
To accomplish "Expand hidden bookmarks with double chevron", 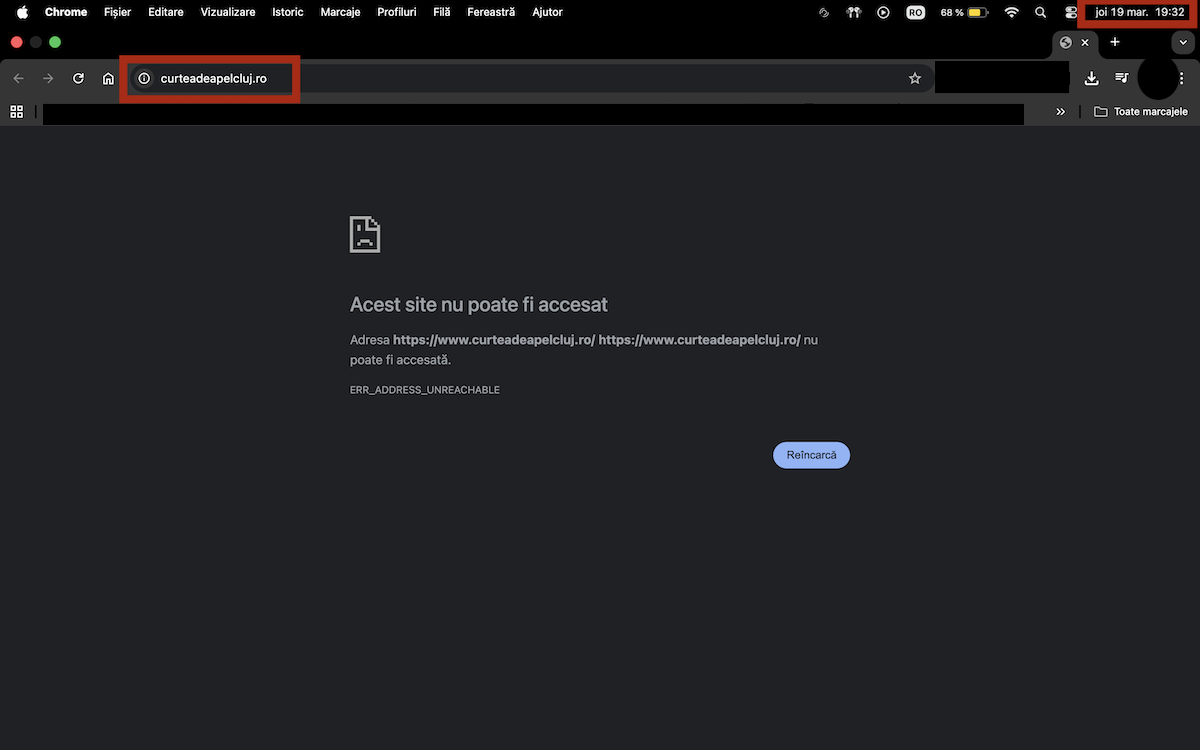I will click(x=1060, y=112).
